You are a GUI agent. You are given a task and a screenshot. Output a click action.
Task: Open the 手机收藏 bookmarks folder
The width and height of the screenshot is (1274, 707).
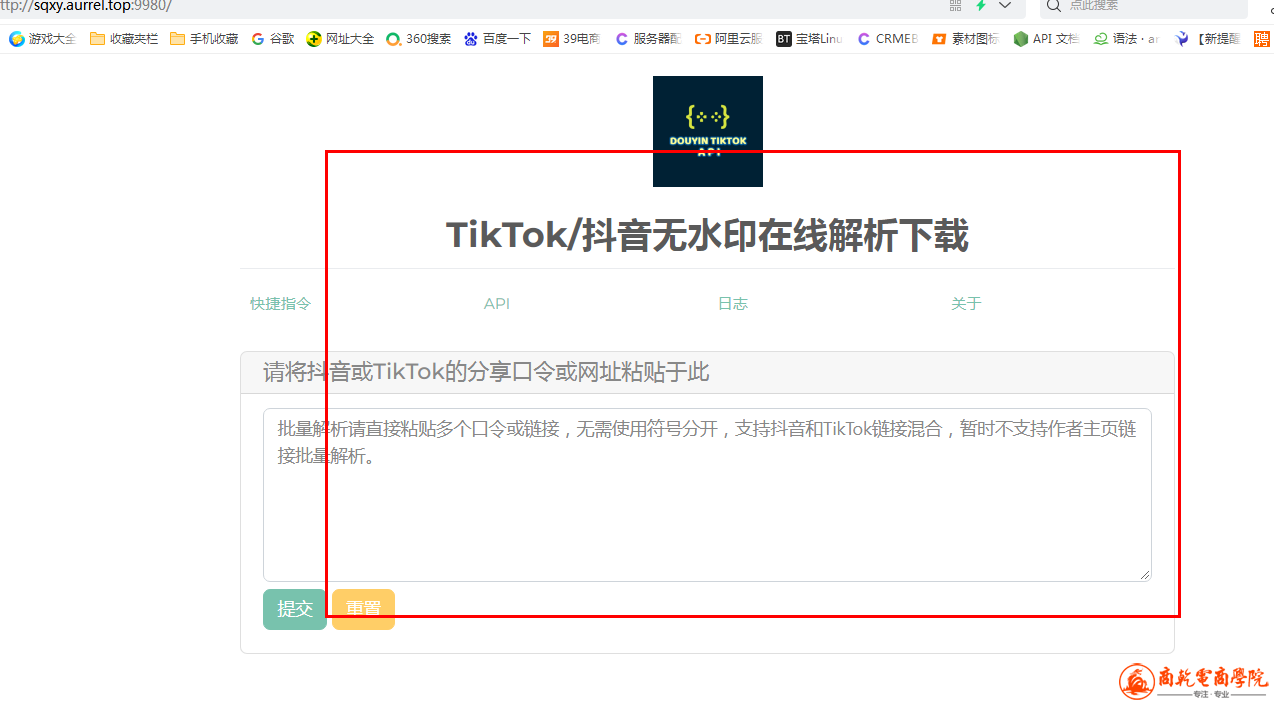pyautogui.click(x=204, y=39)
